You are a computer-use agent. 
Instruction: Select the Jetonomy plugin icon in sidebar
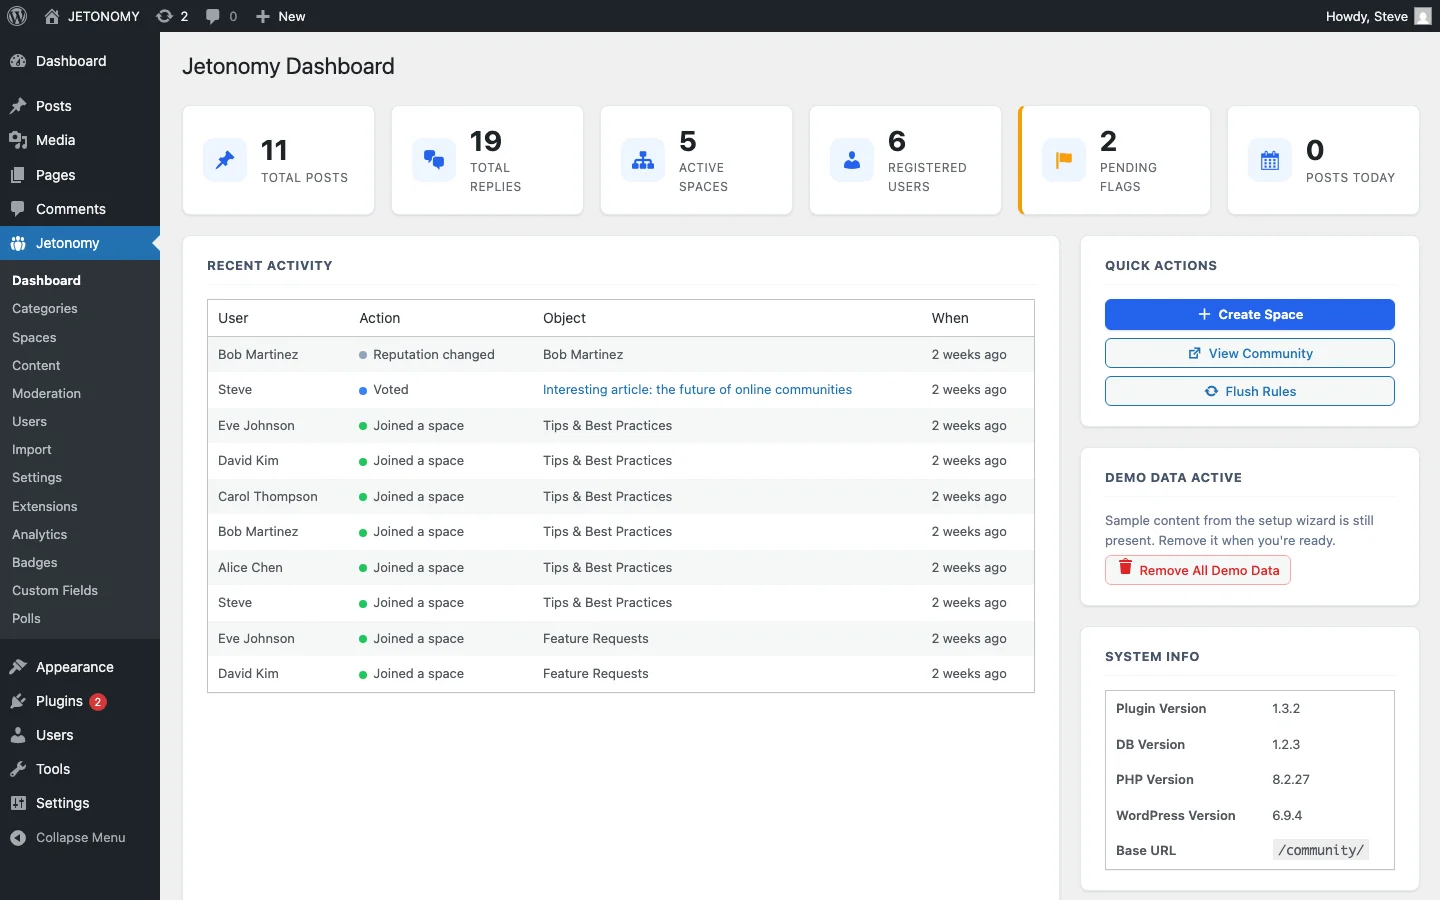pos(17,243)
